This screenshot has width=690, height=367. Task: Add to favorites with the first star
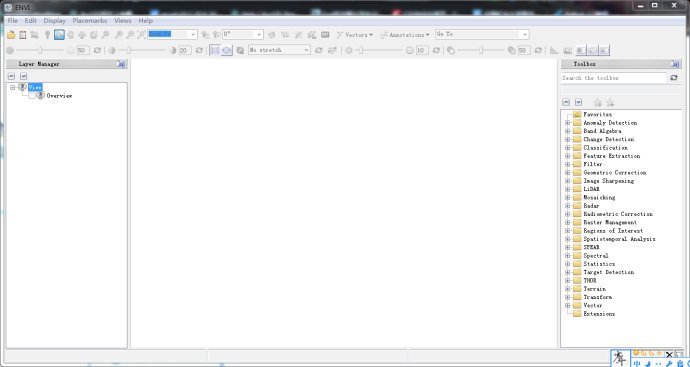tap(597, 103)
